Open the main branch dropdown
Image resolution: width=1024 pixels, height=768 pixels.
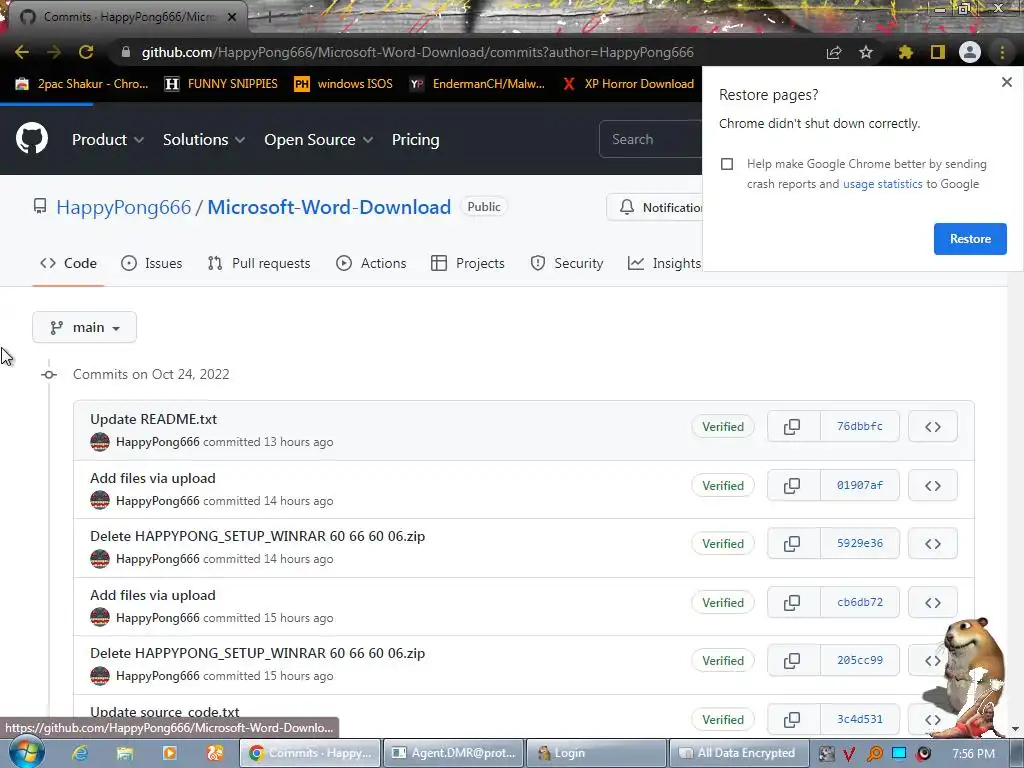click(x=84, y=327)
